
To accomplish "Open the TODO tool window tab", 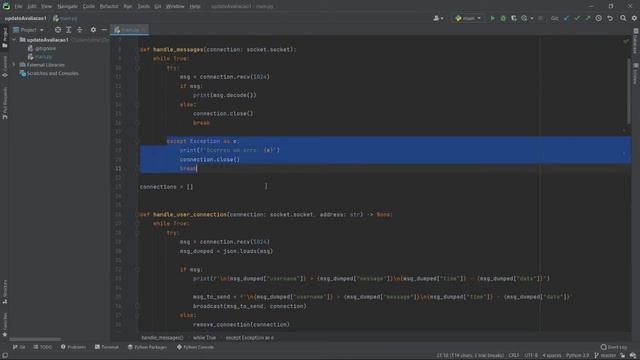I will pos(42,347).
